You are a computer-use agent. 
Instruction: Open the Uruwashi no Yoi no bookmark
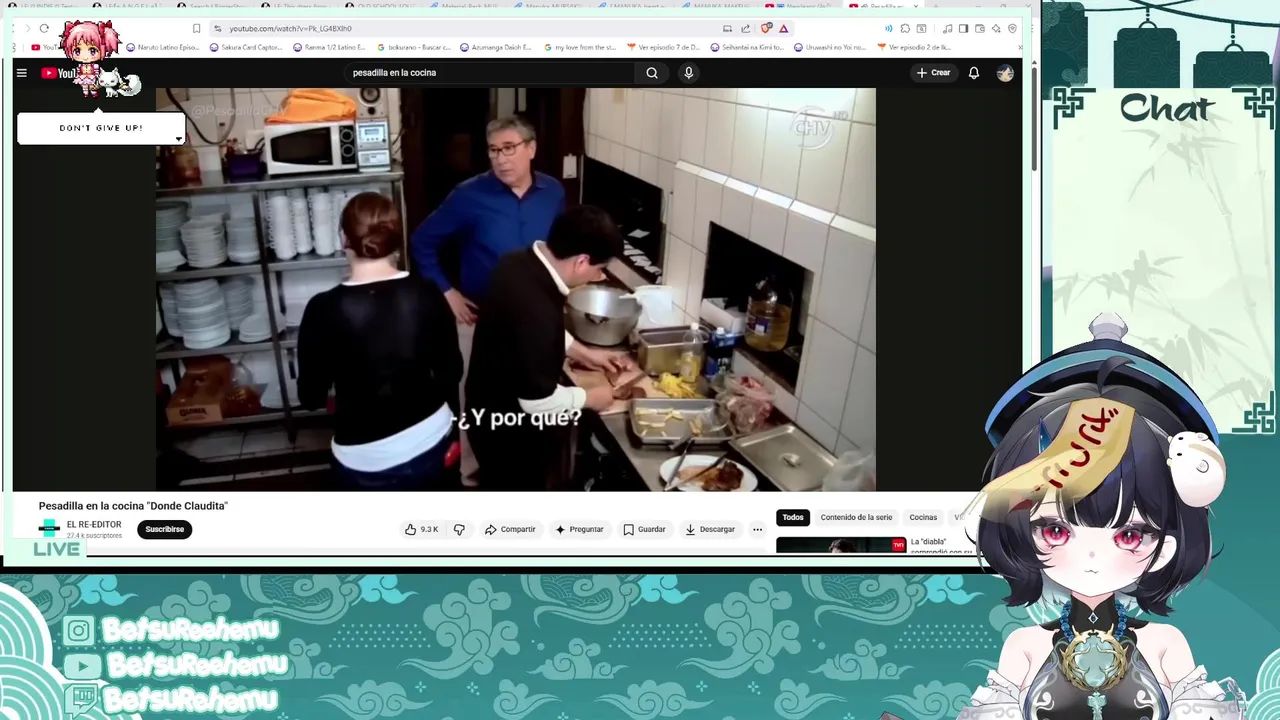tap(832, 47)
